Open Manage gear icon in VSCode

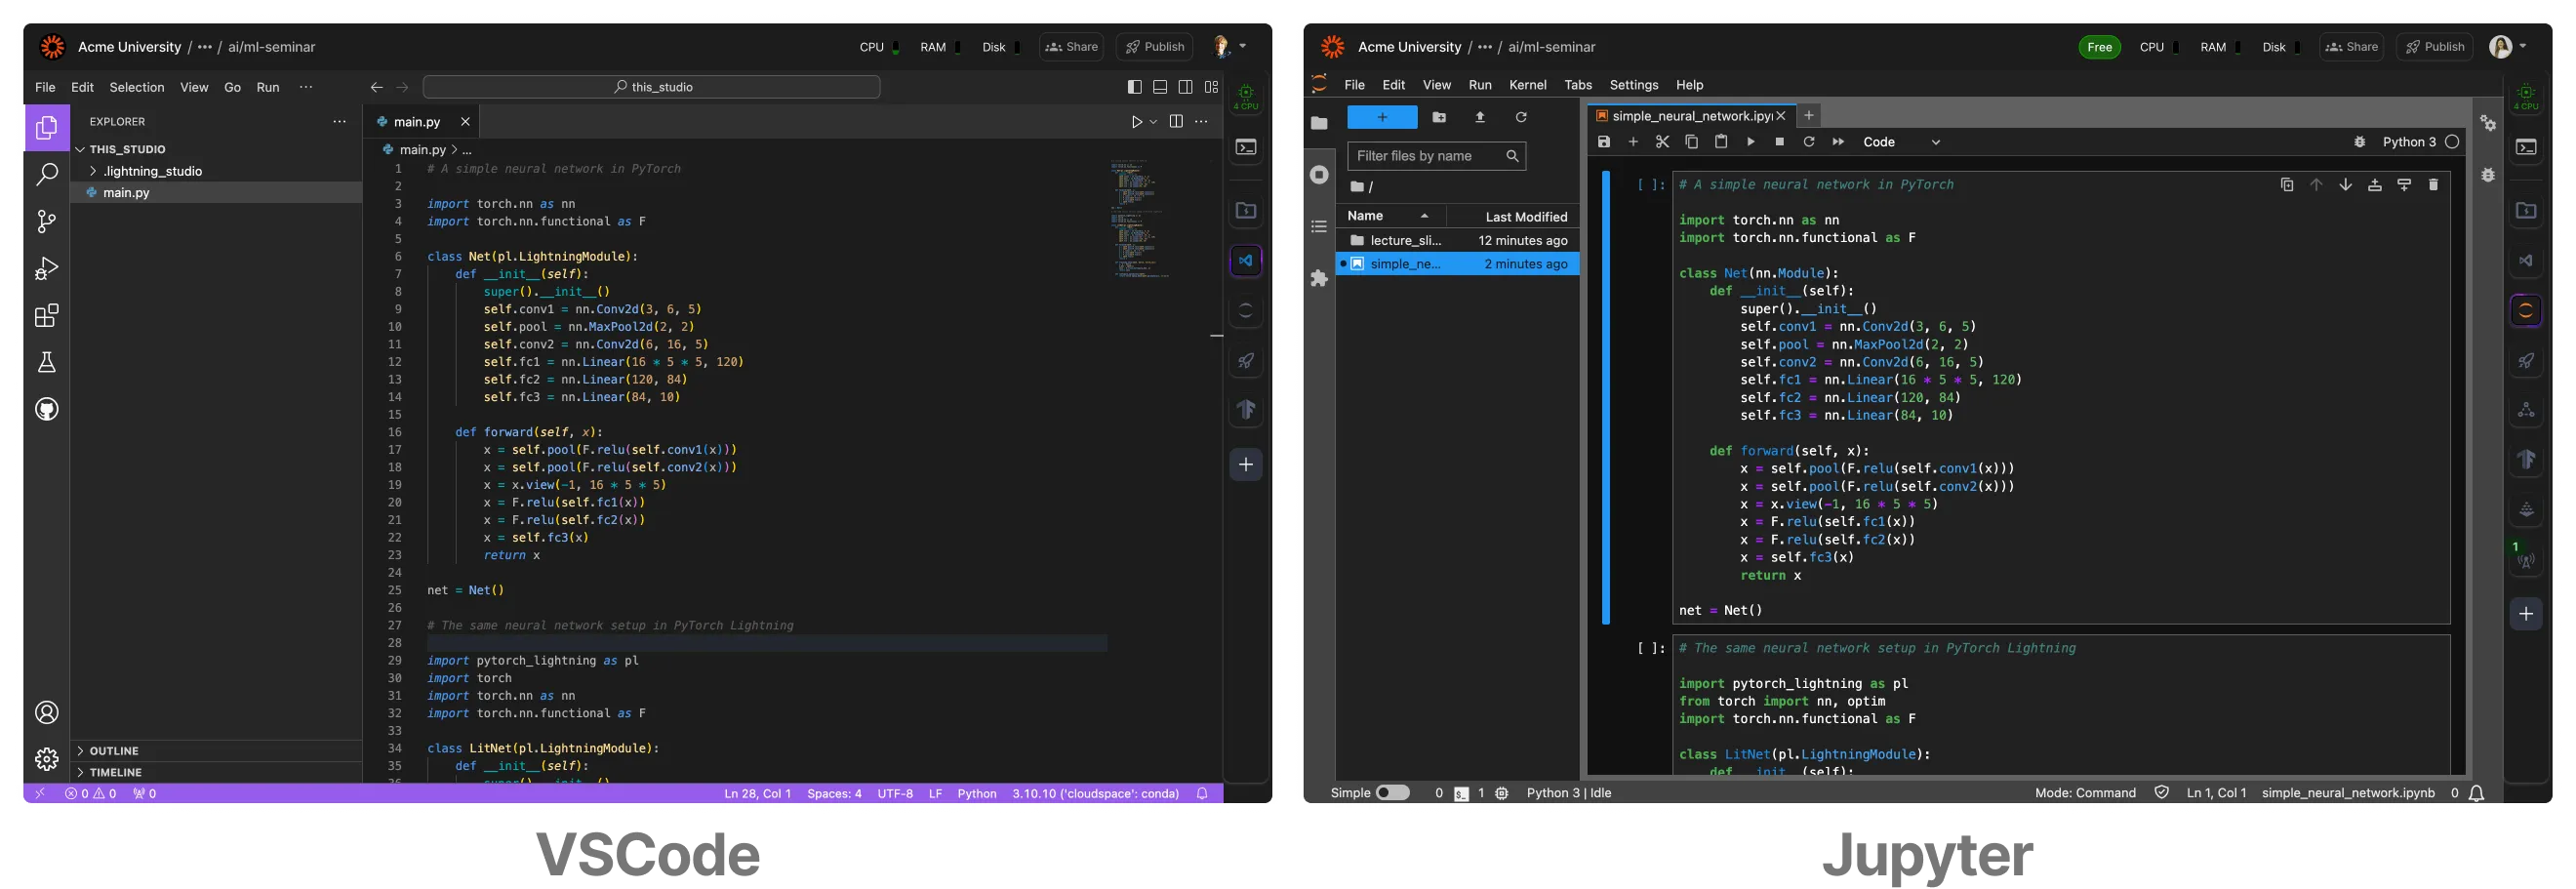[47, 760]
